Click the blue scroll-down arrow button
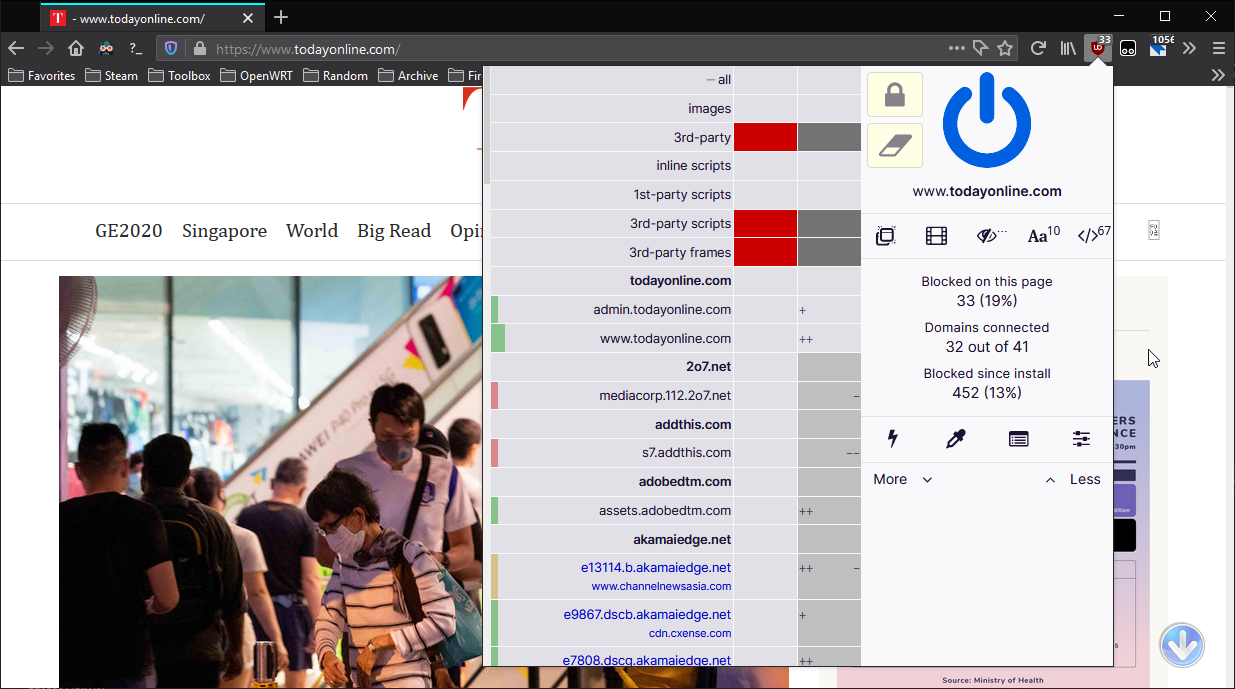 (x=1181, y=645)
